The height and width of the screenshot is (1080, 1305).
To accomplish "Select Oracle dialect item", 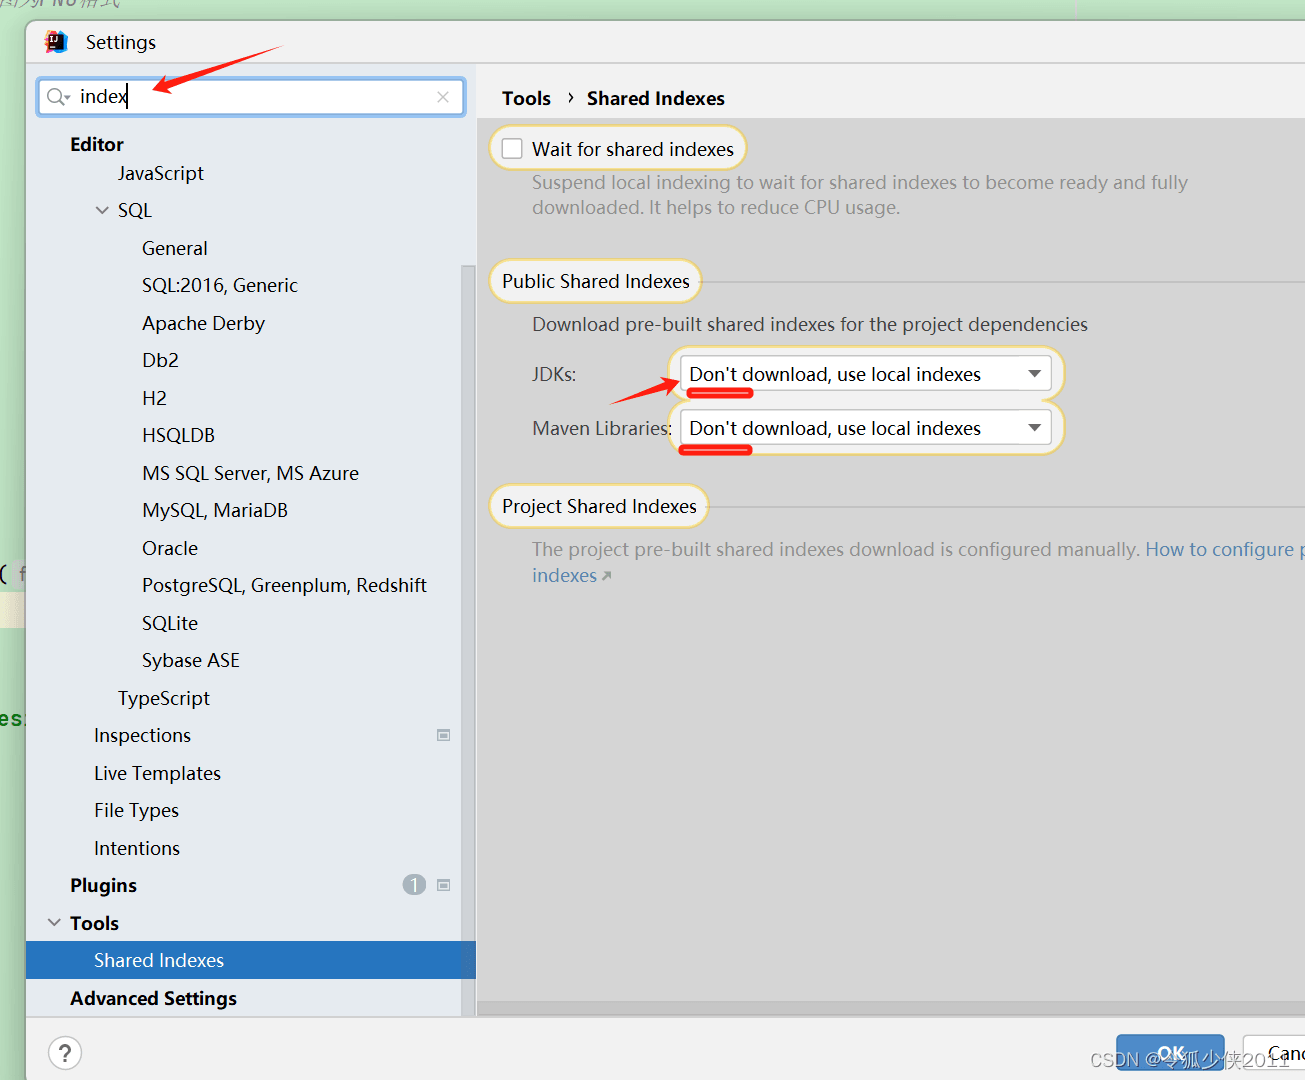I will point(170,548).
